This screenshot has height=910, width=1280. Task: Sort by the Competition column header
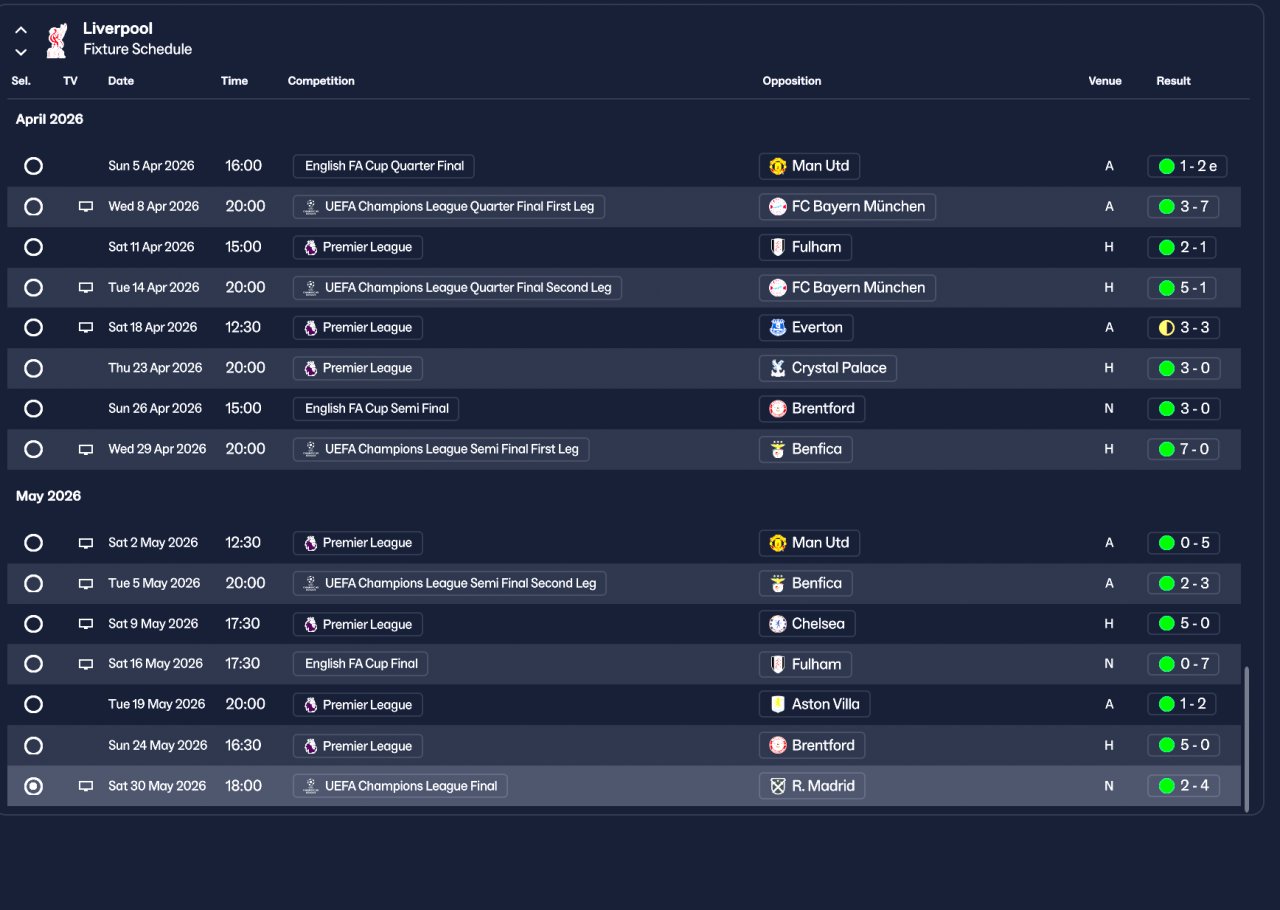[x=321, y=81]
